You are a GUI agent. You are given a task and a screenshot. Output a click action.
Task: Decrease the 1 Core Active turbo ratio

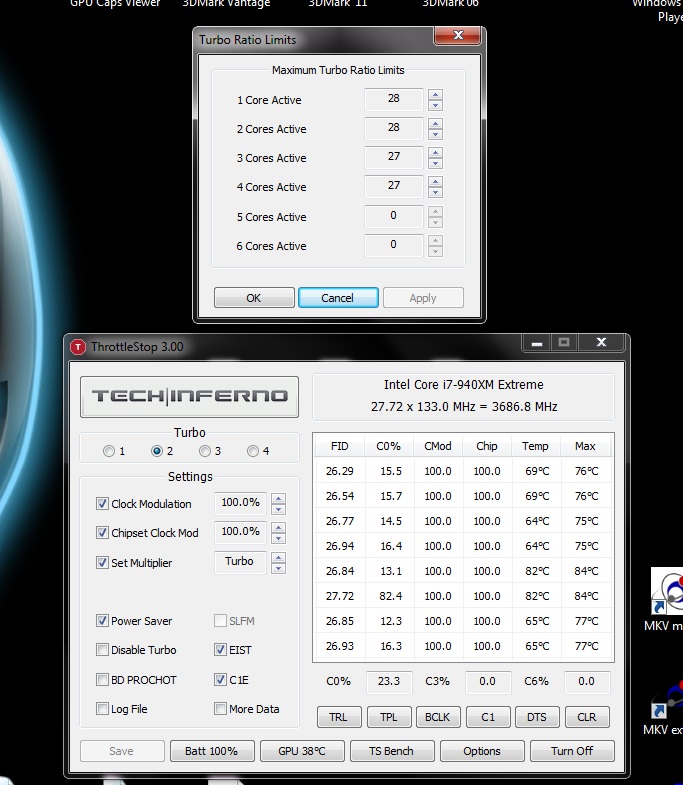pos(435,105)
